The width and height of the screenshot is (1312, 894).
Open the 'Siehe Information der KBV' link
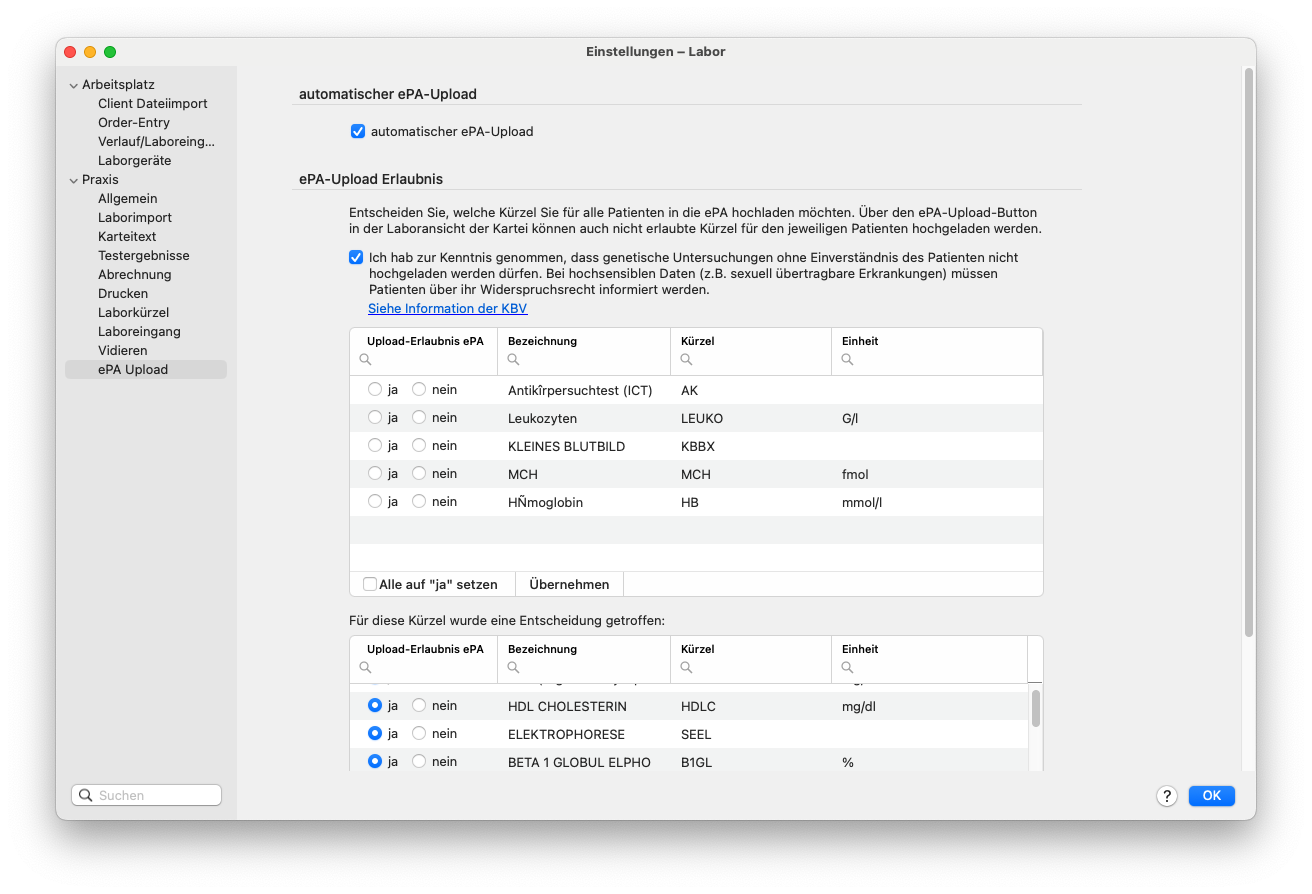(x=447, y=308)
